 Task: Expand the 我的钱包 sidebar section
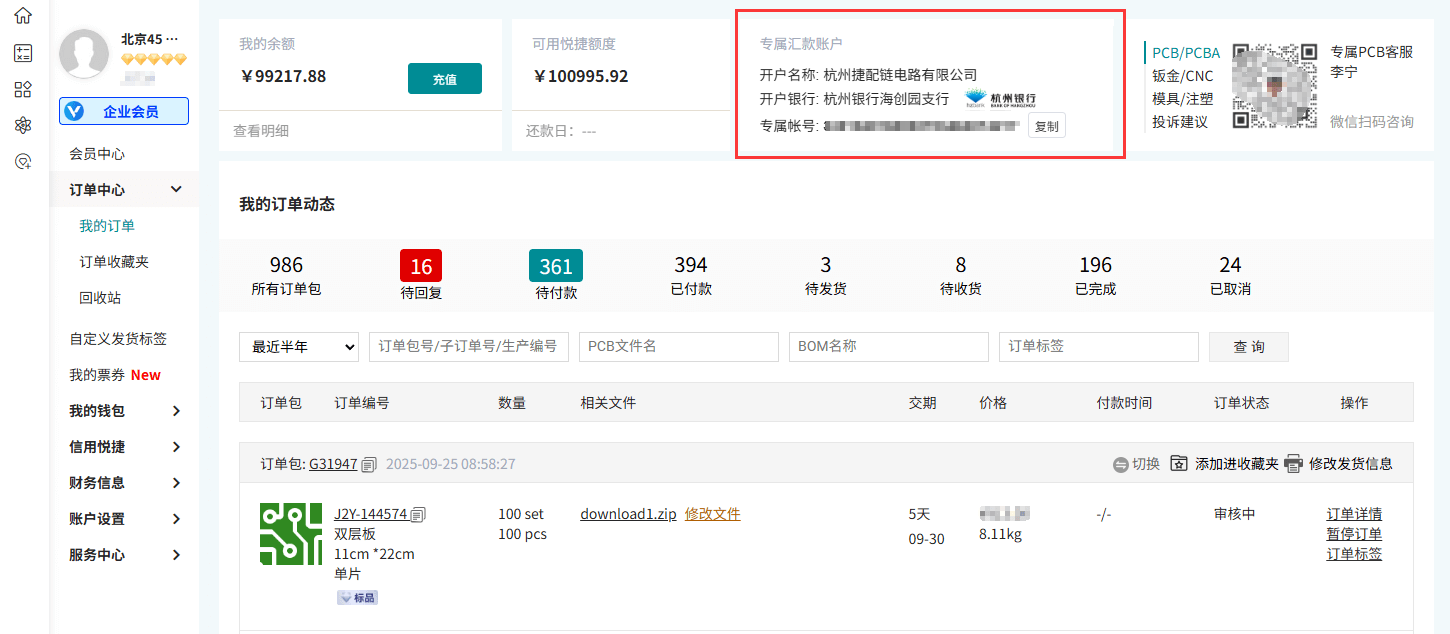pyautogui.click(x=176, y=411)
